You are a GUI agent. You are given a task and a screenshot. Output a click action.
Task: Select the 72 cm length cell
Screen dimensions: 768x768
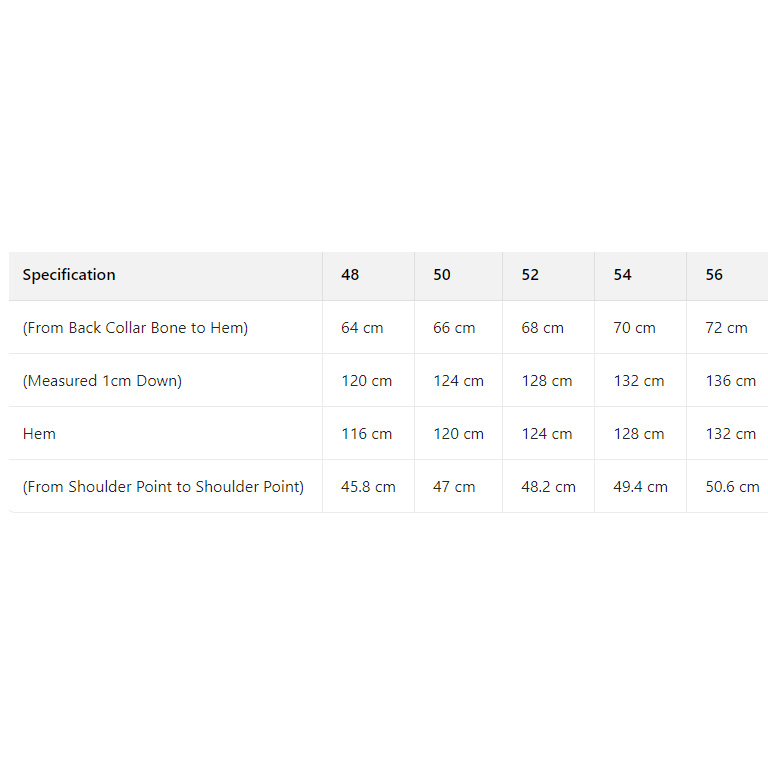(726, 328)
